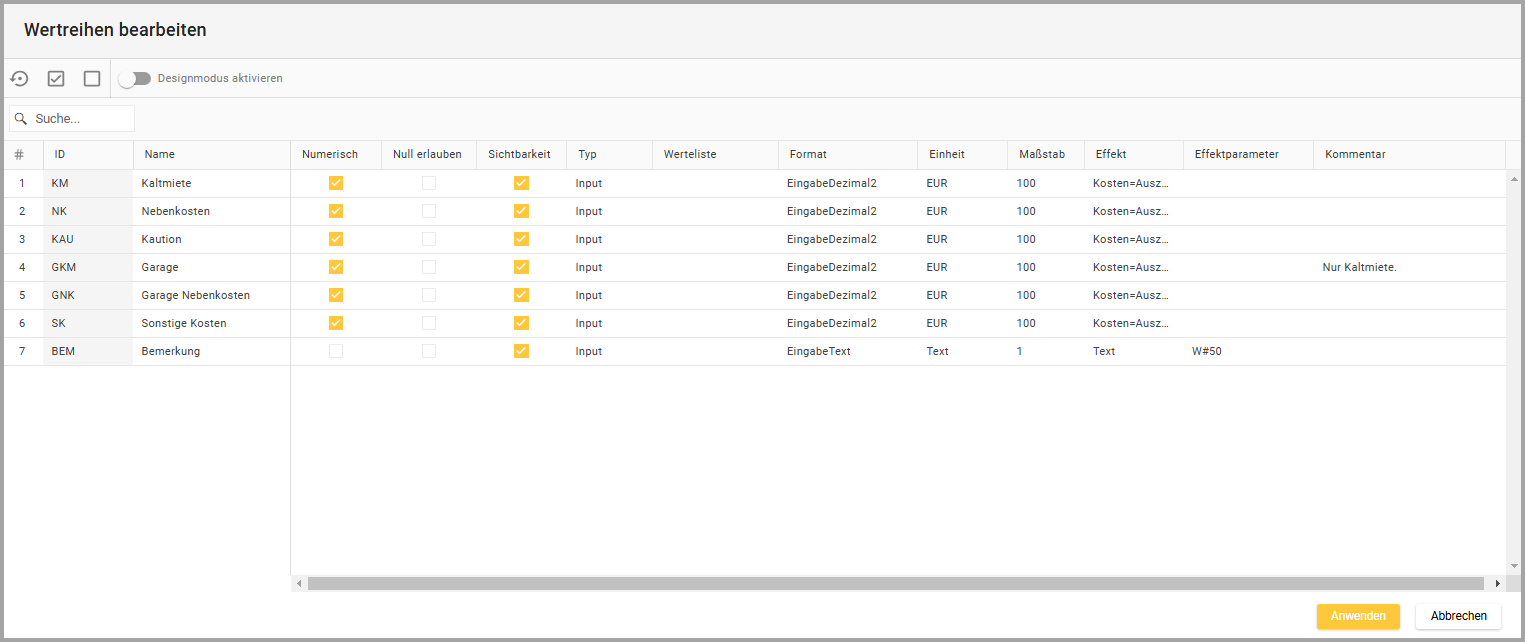Sort by the Name column header
1525x642 pixels.
160,155
